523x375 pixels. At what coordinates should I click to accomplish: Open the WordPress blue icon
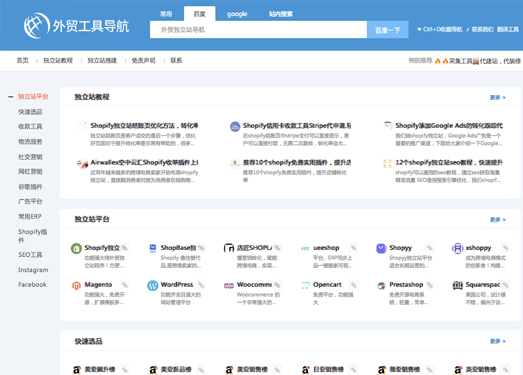point(153,286)
